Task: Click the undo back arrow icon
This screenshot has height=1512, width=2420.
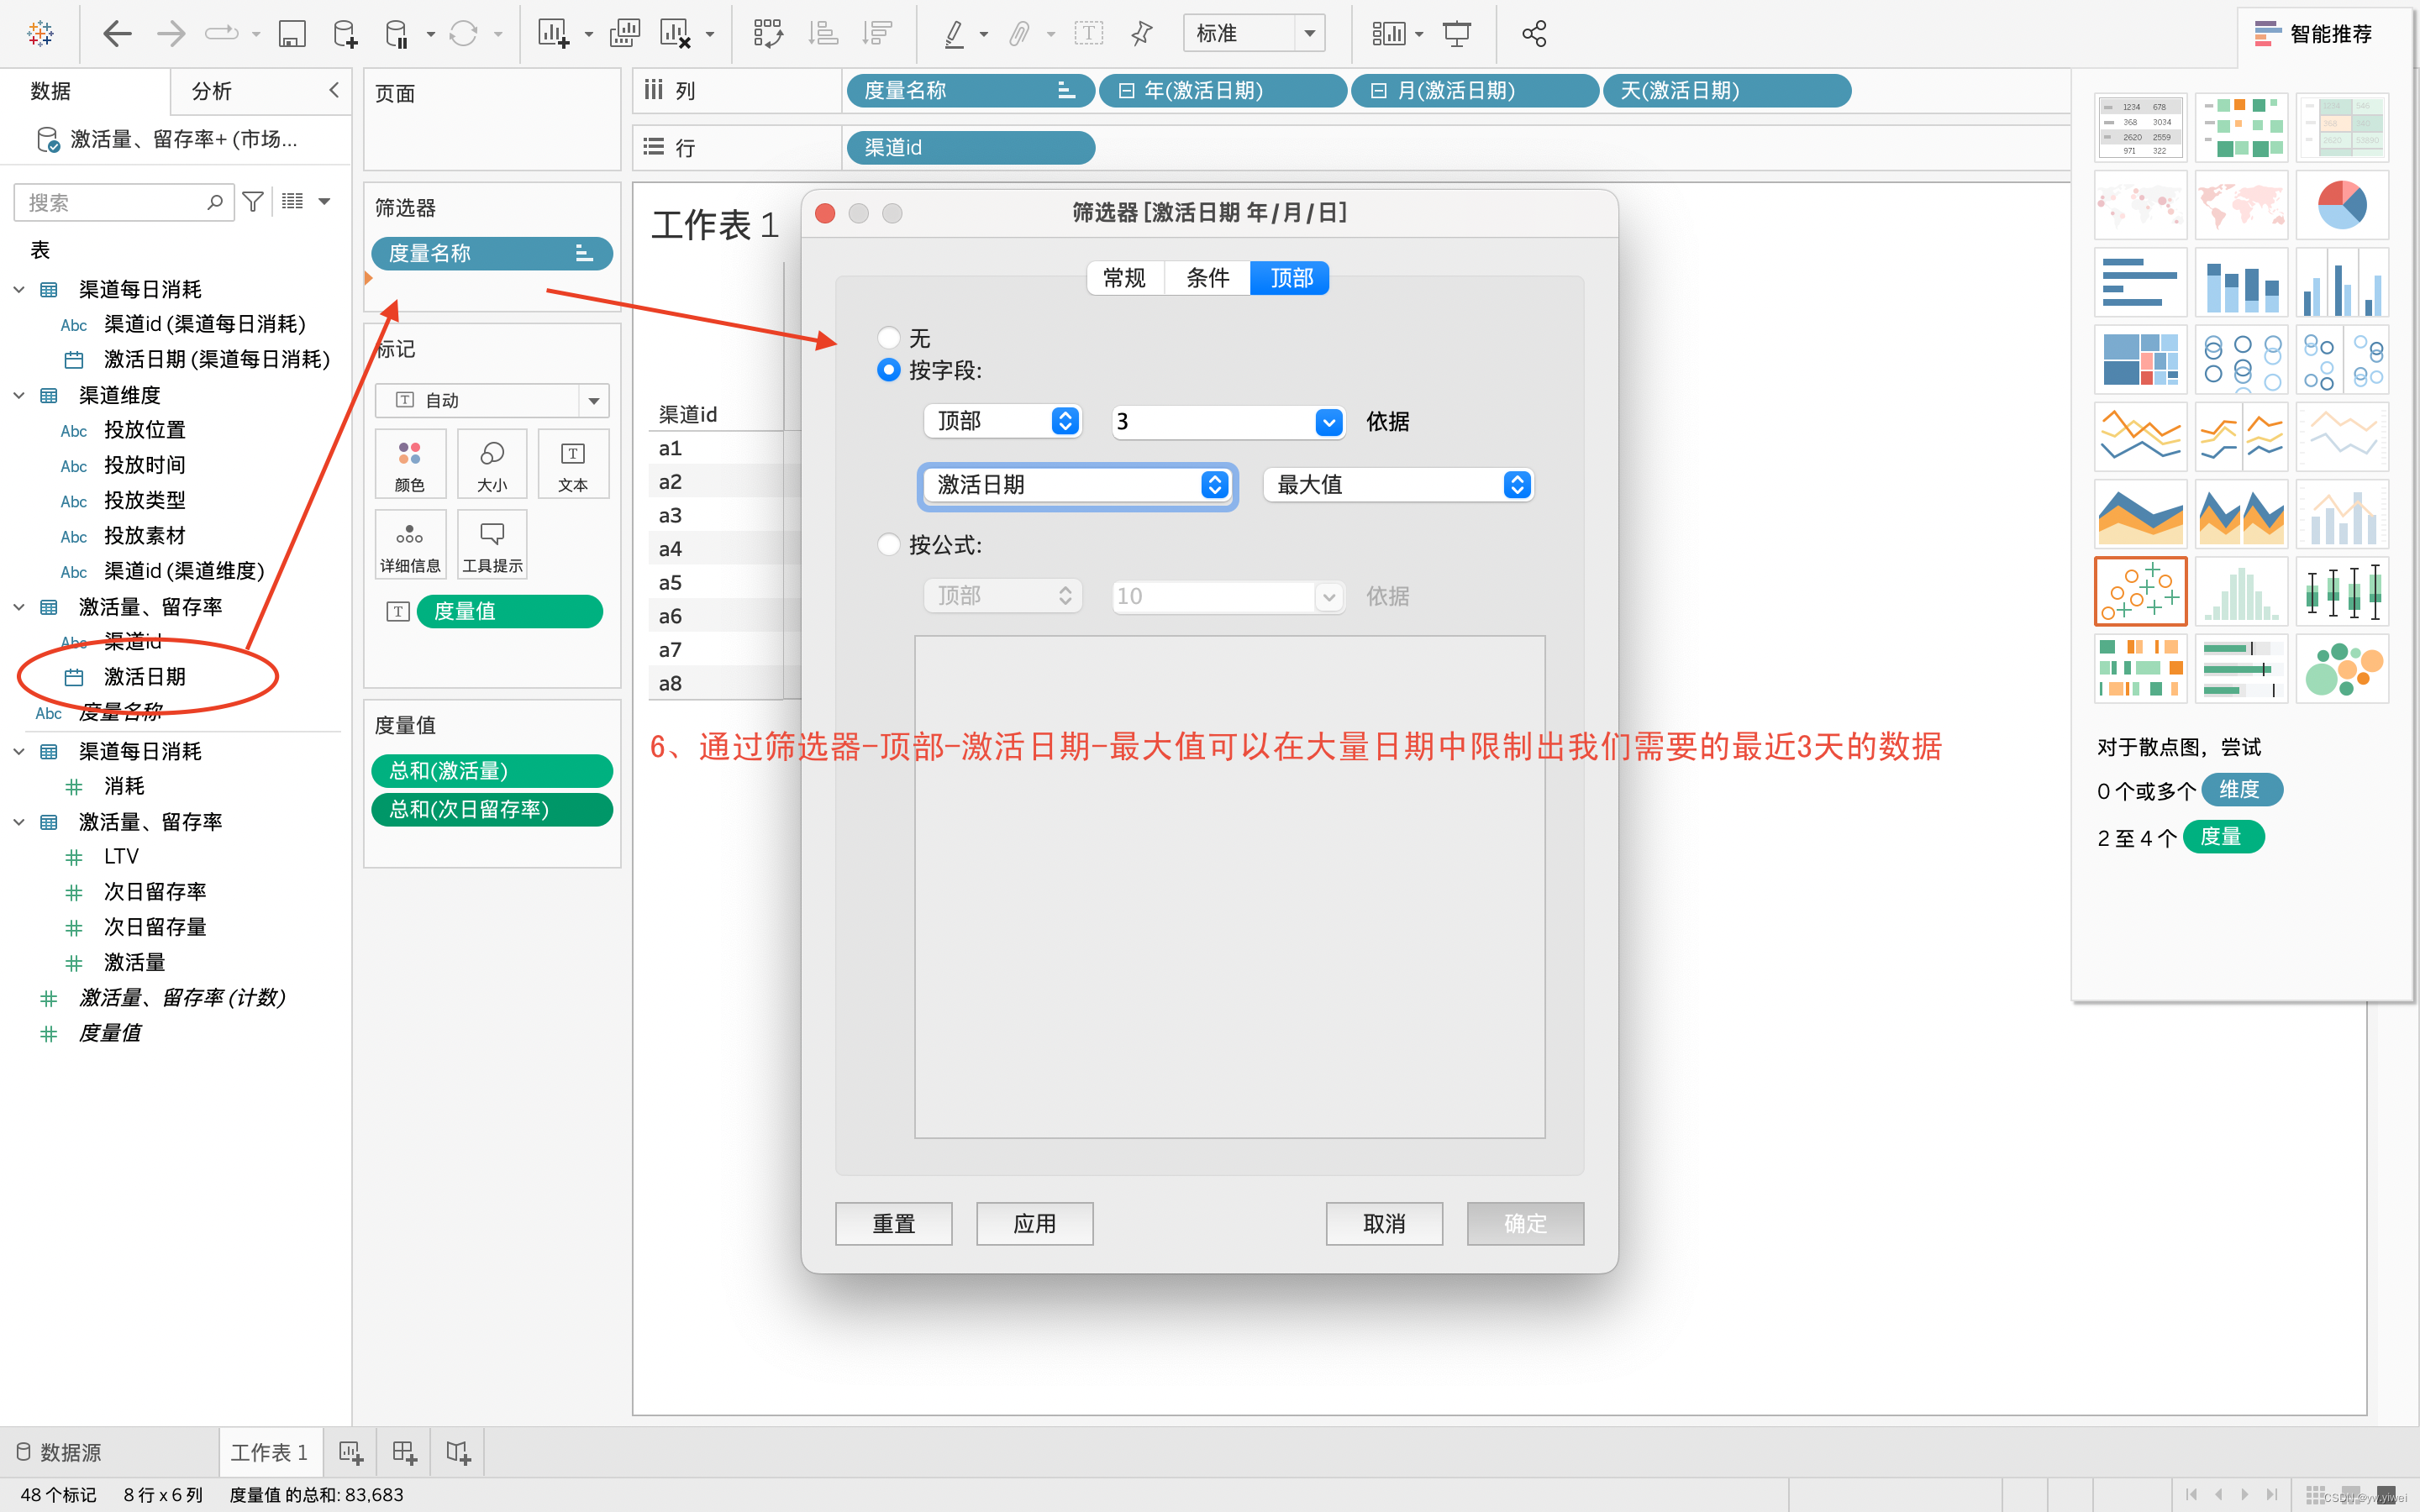Action: (117, 34)
